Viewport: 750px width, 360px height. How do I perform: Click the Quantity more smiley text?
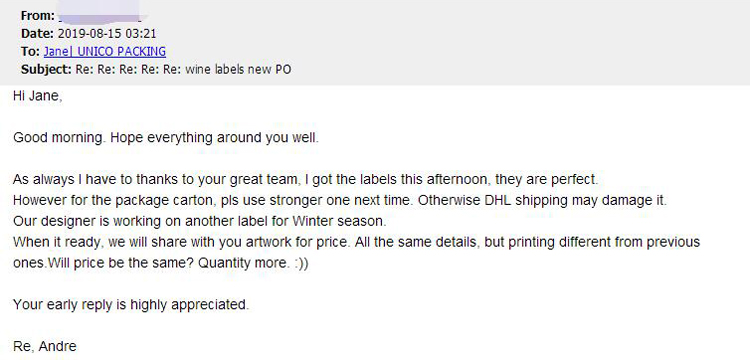(253, 263)
